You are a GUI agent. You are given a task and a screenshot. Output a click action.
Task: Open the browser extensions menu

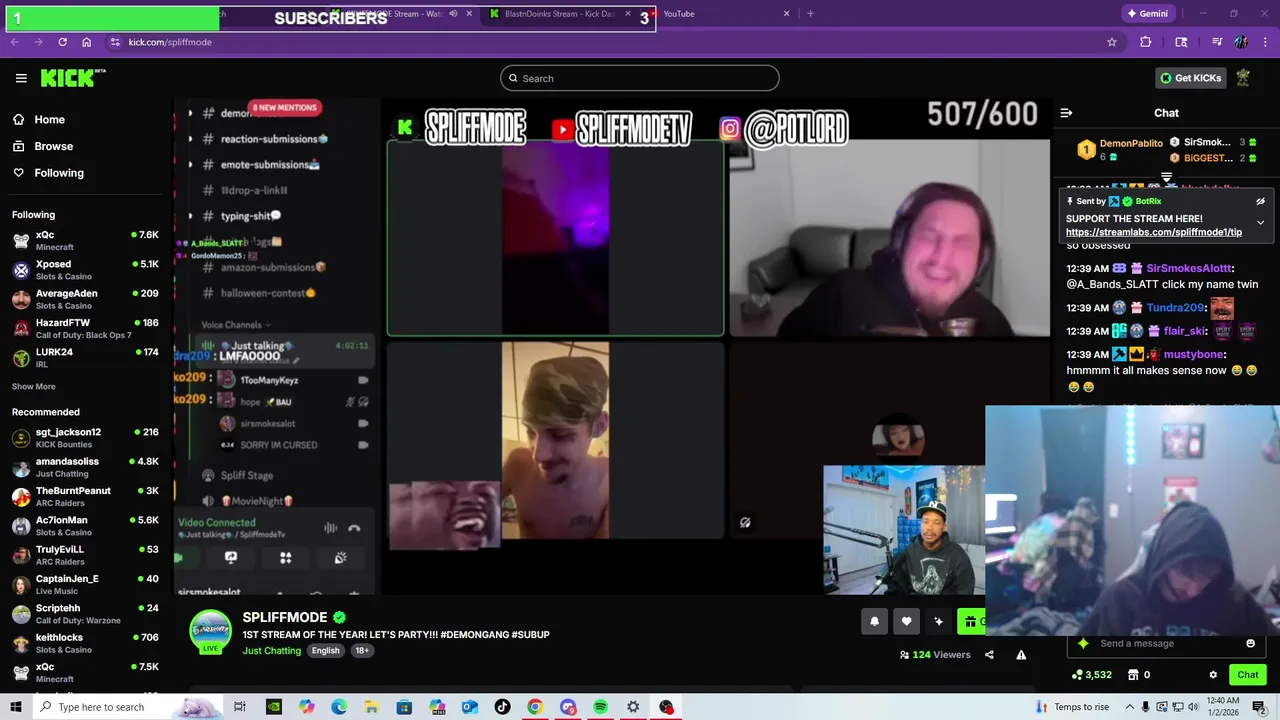(1146, 42)
